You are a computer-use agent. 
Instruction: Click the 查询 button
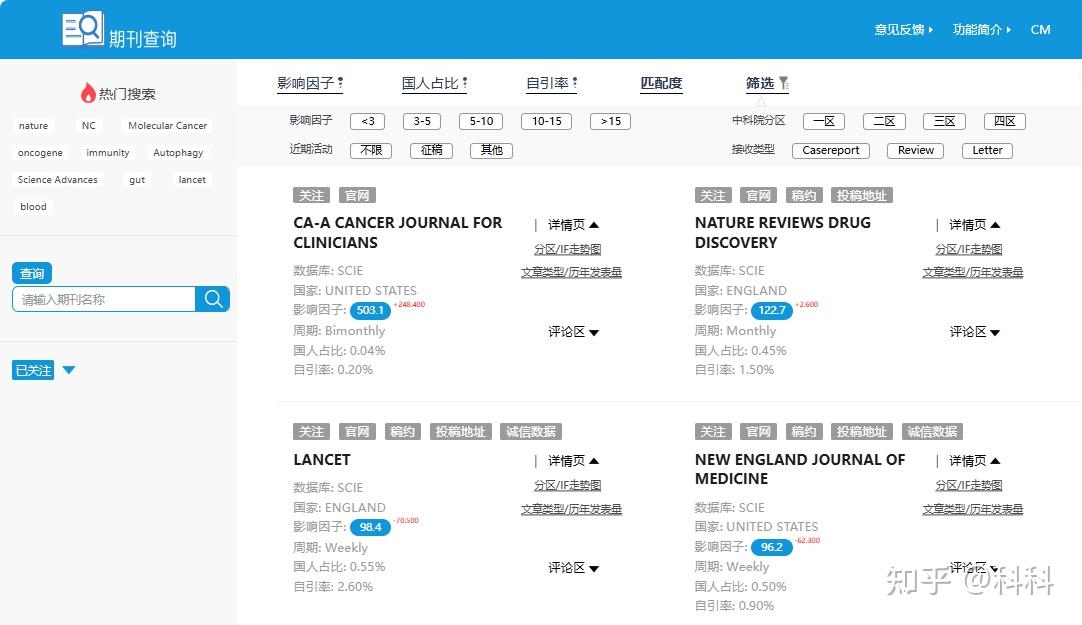pos(32,273)
